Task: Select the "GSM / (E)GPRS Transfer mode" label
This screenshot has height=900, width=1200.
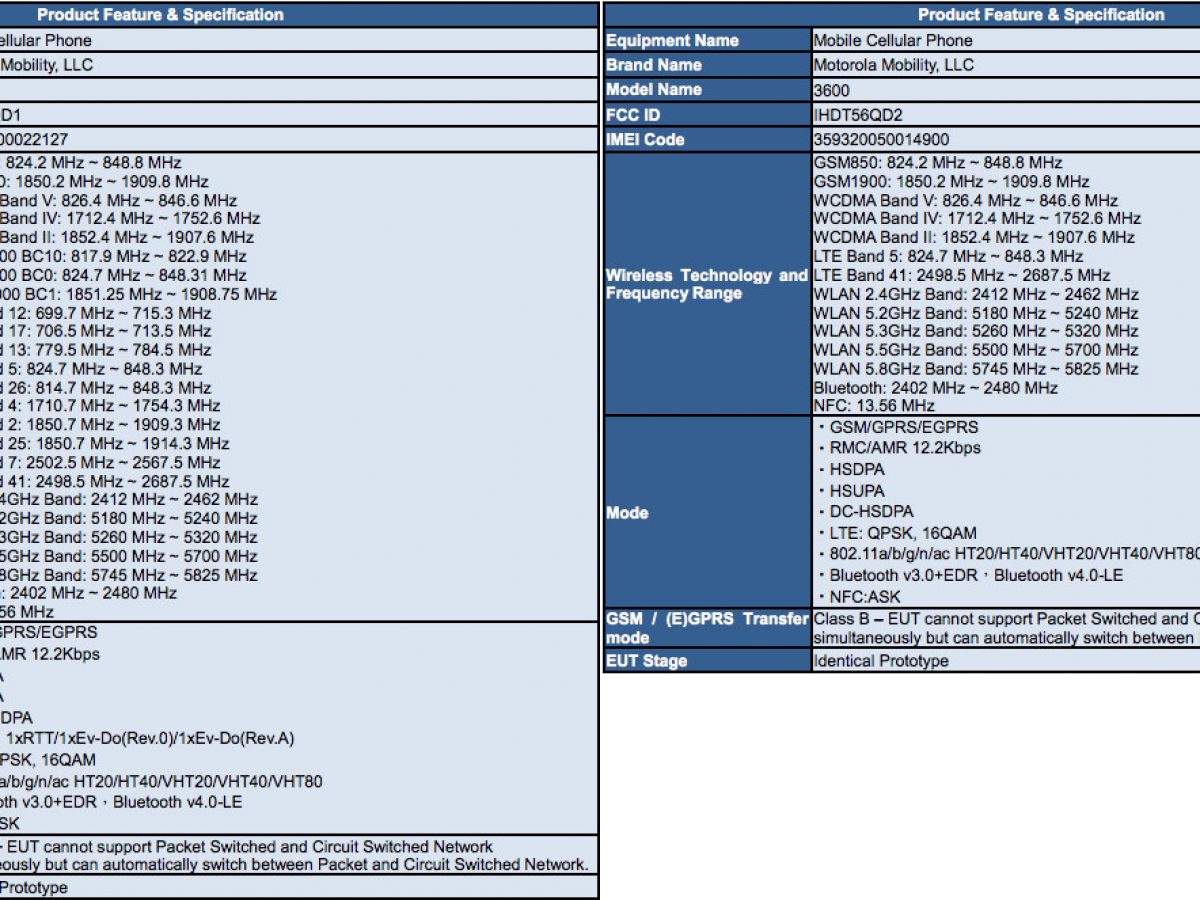Action: coord(706,628)
